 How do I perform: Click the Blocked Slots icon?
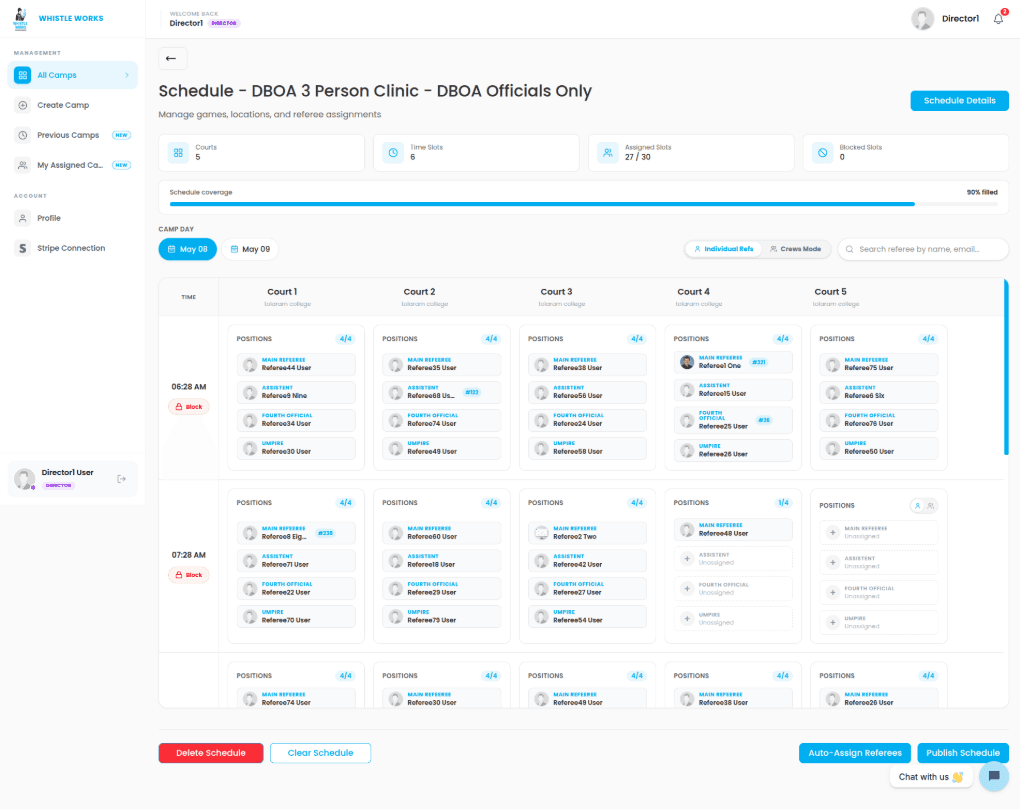point(822,153)
